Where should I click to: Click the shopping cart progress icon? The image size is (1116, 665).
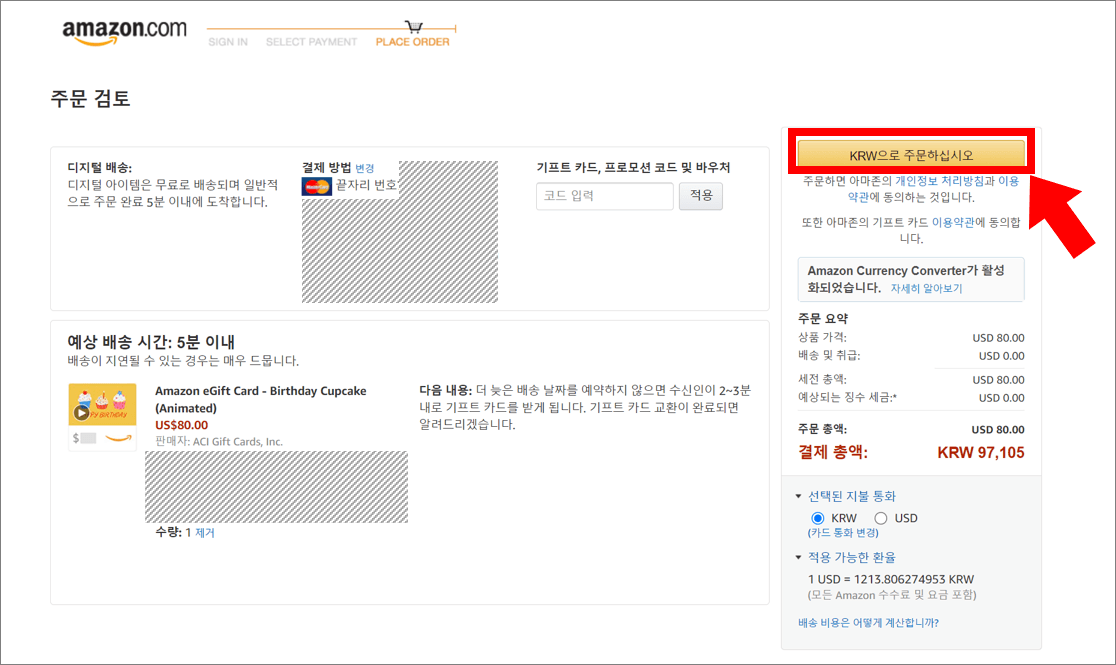coord(414,27)
